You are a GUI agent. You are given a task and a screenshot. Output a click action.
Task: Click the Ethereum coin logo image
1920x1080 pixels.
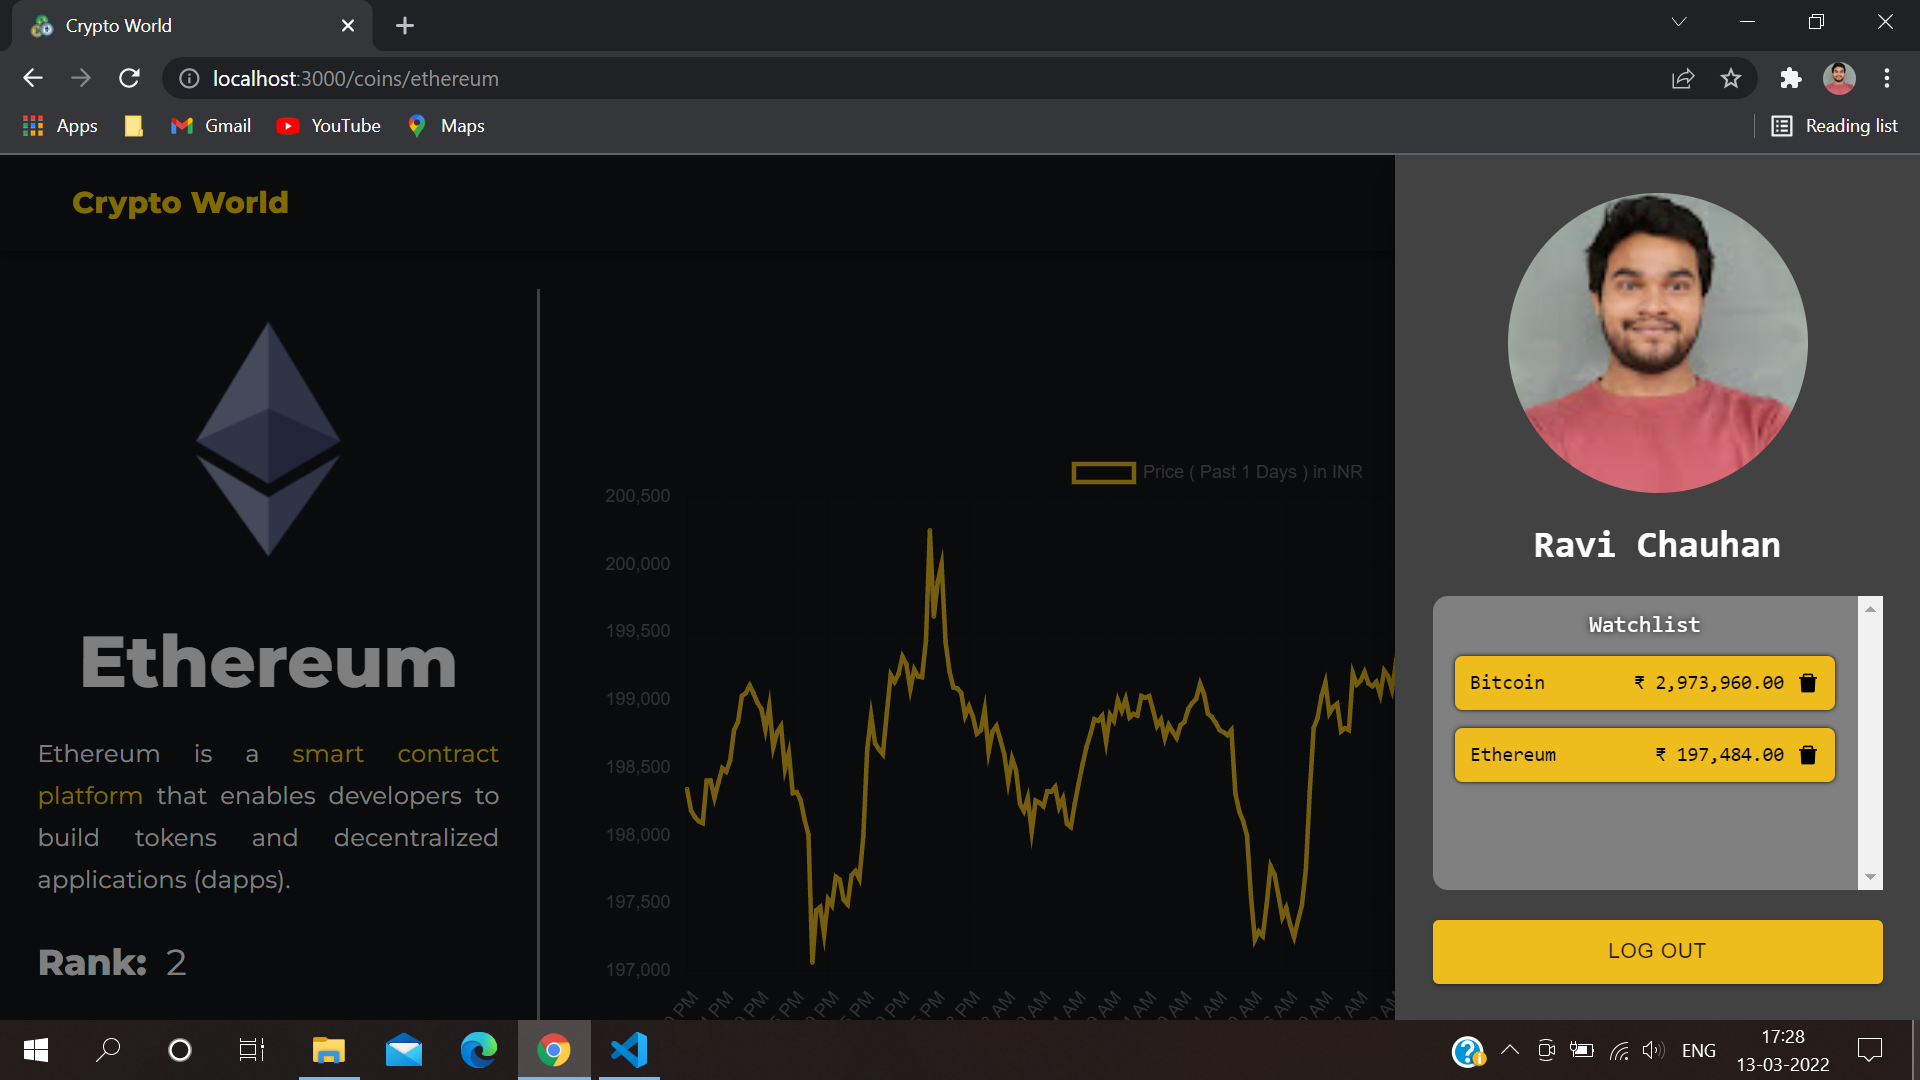(x=268, y=438)
